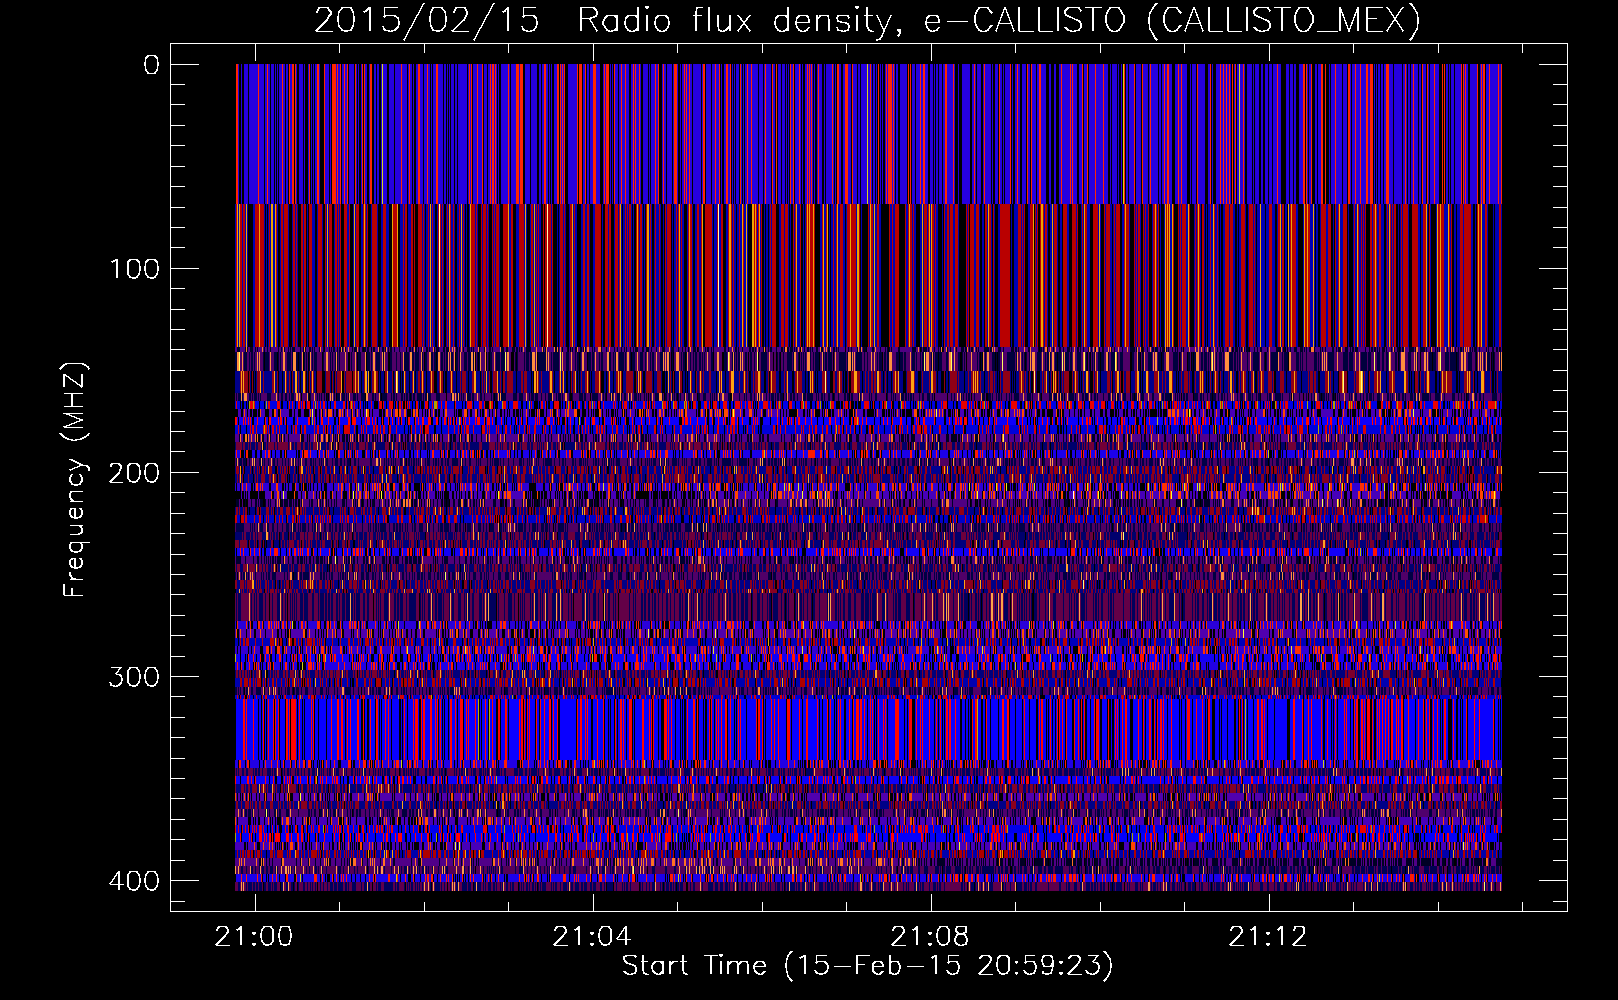Click the x-axis time label '21:12'
Viewport: 1618px width, 1000px height.
pos(1268,937)
